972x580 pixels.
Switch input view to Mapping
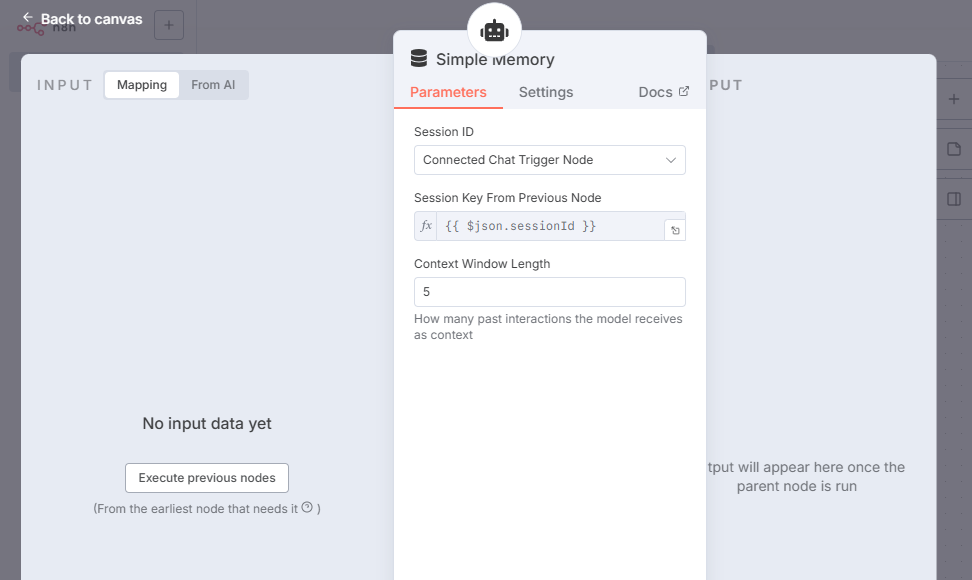point(142,85)
